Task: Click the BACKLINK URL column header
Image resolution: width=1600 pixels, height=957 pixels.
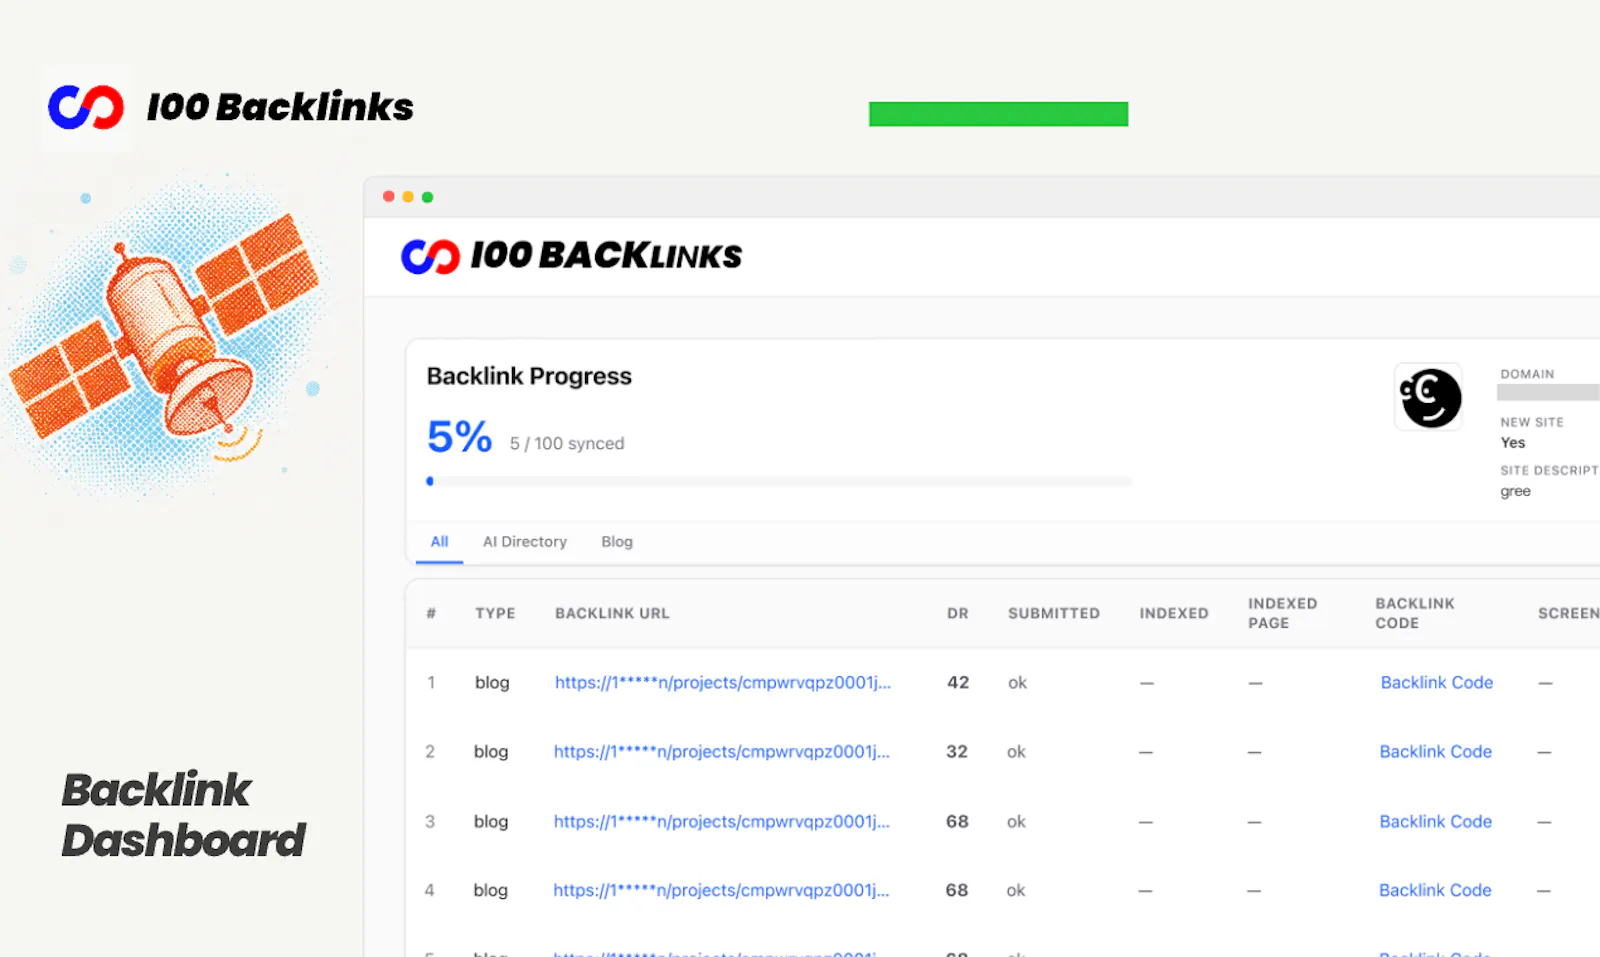Action: coord(612,614)
